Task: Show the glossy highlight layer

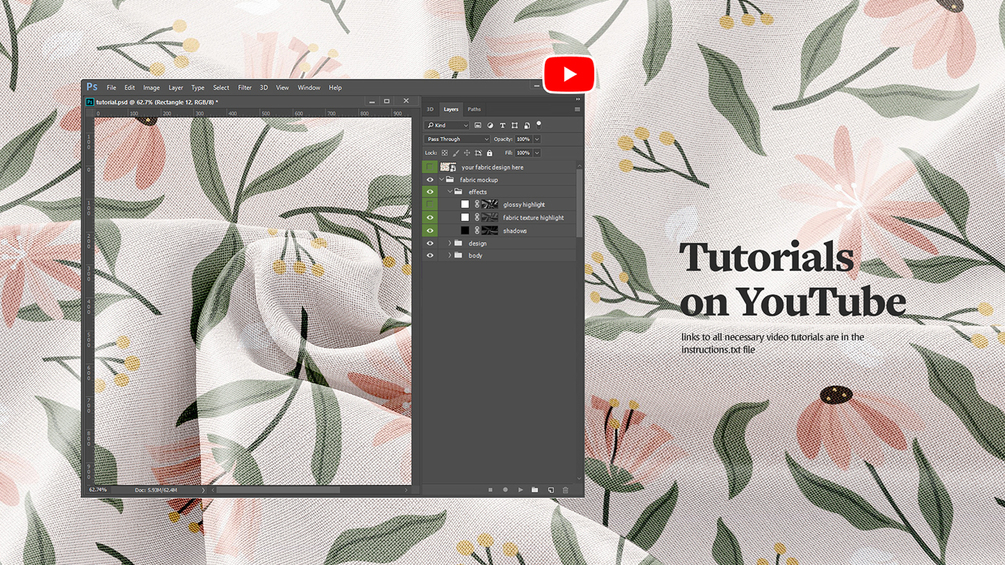Action: pyautogui.click(x=429, y=204)
